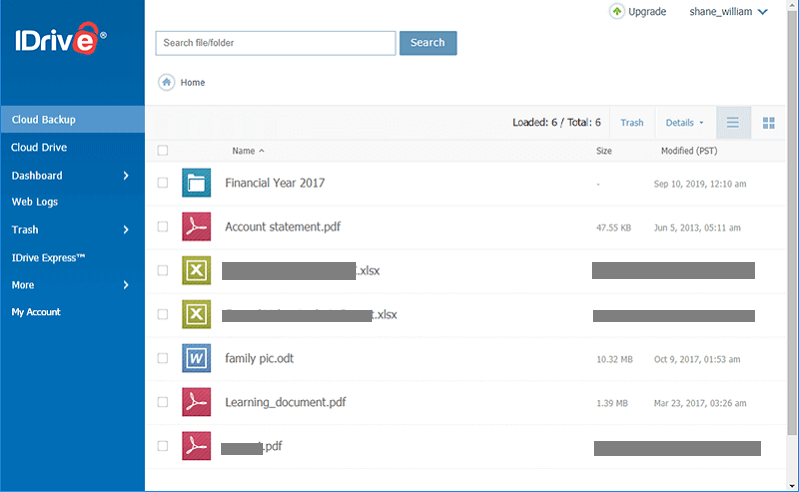
Task: Click the Sep 10, 2019, 12:10 am date
Action: 700,184
